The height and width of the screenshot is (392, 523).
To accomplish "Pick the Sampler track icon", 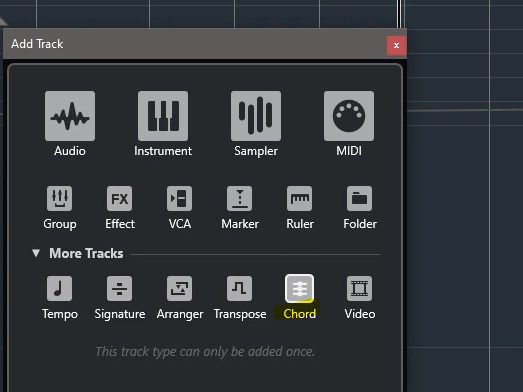I will pyautogui.click(x=256, y=116).
